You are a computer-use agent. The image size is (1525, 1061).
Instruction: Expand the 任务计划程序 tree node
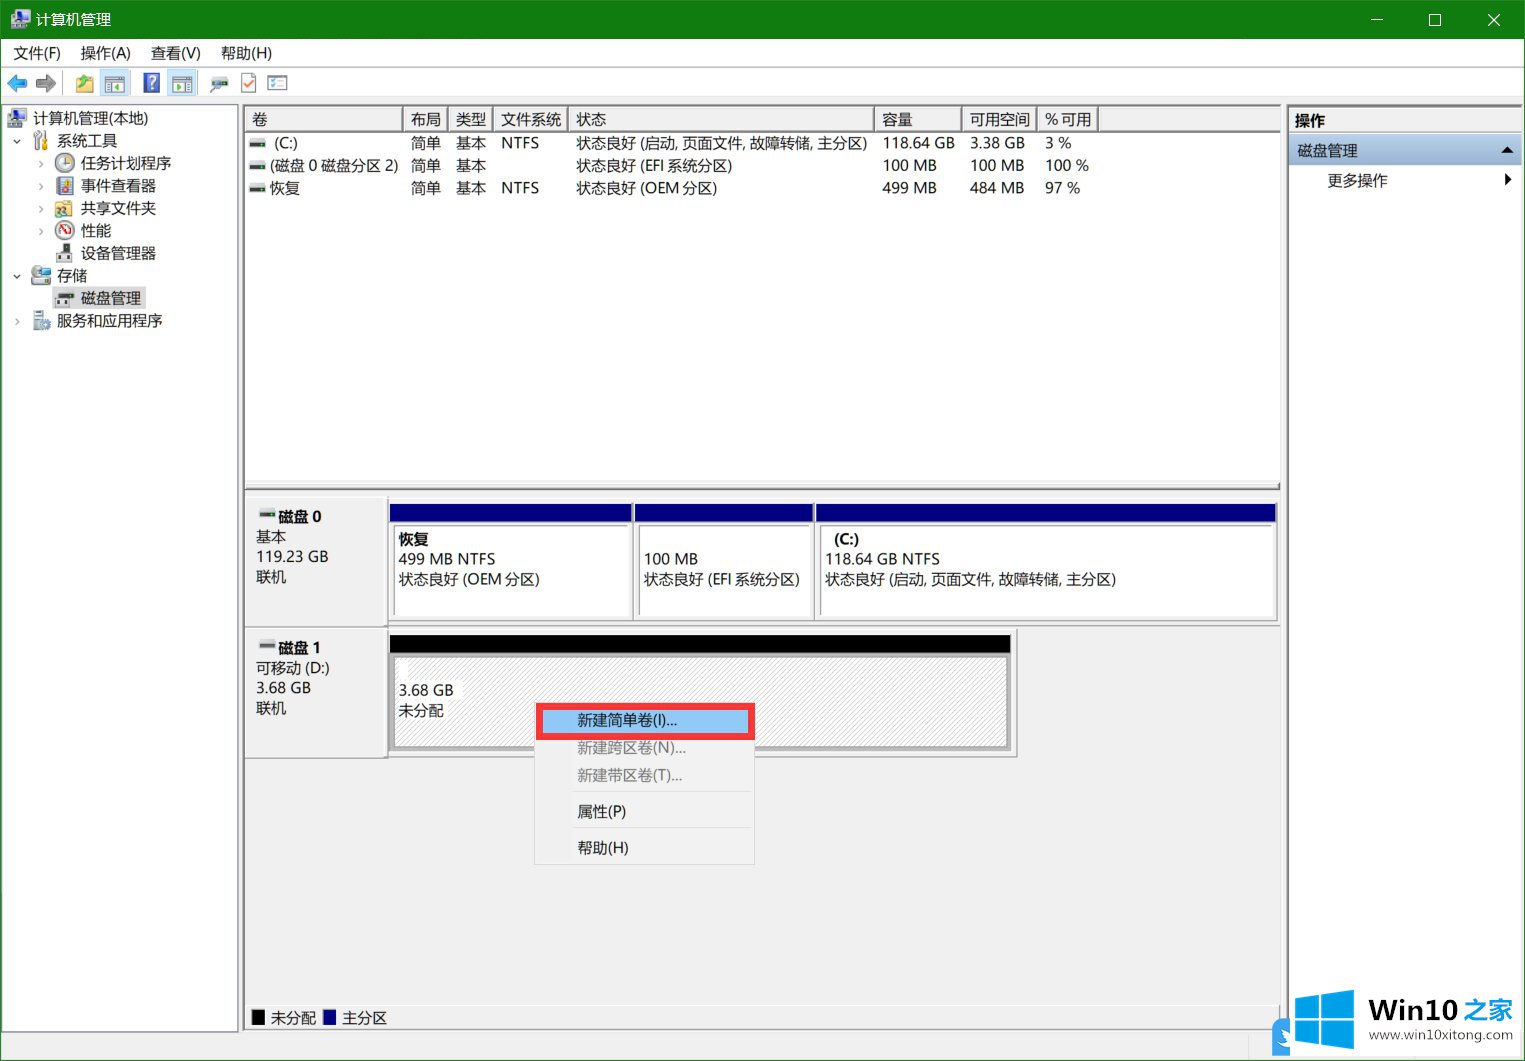[41, 163]
